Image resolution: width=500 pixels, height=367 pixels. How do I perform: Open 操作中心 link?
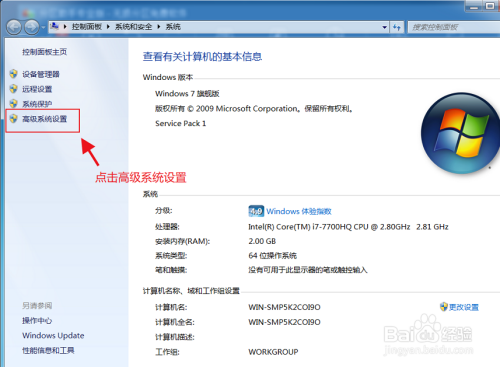pos(37,321)
